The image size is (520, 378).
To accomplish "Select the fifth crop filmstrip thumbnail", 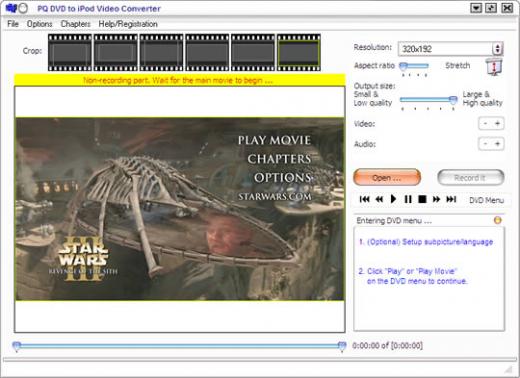I will click(253, 52).
